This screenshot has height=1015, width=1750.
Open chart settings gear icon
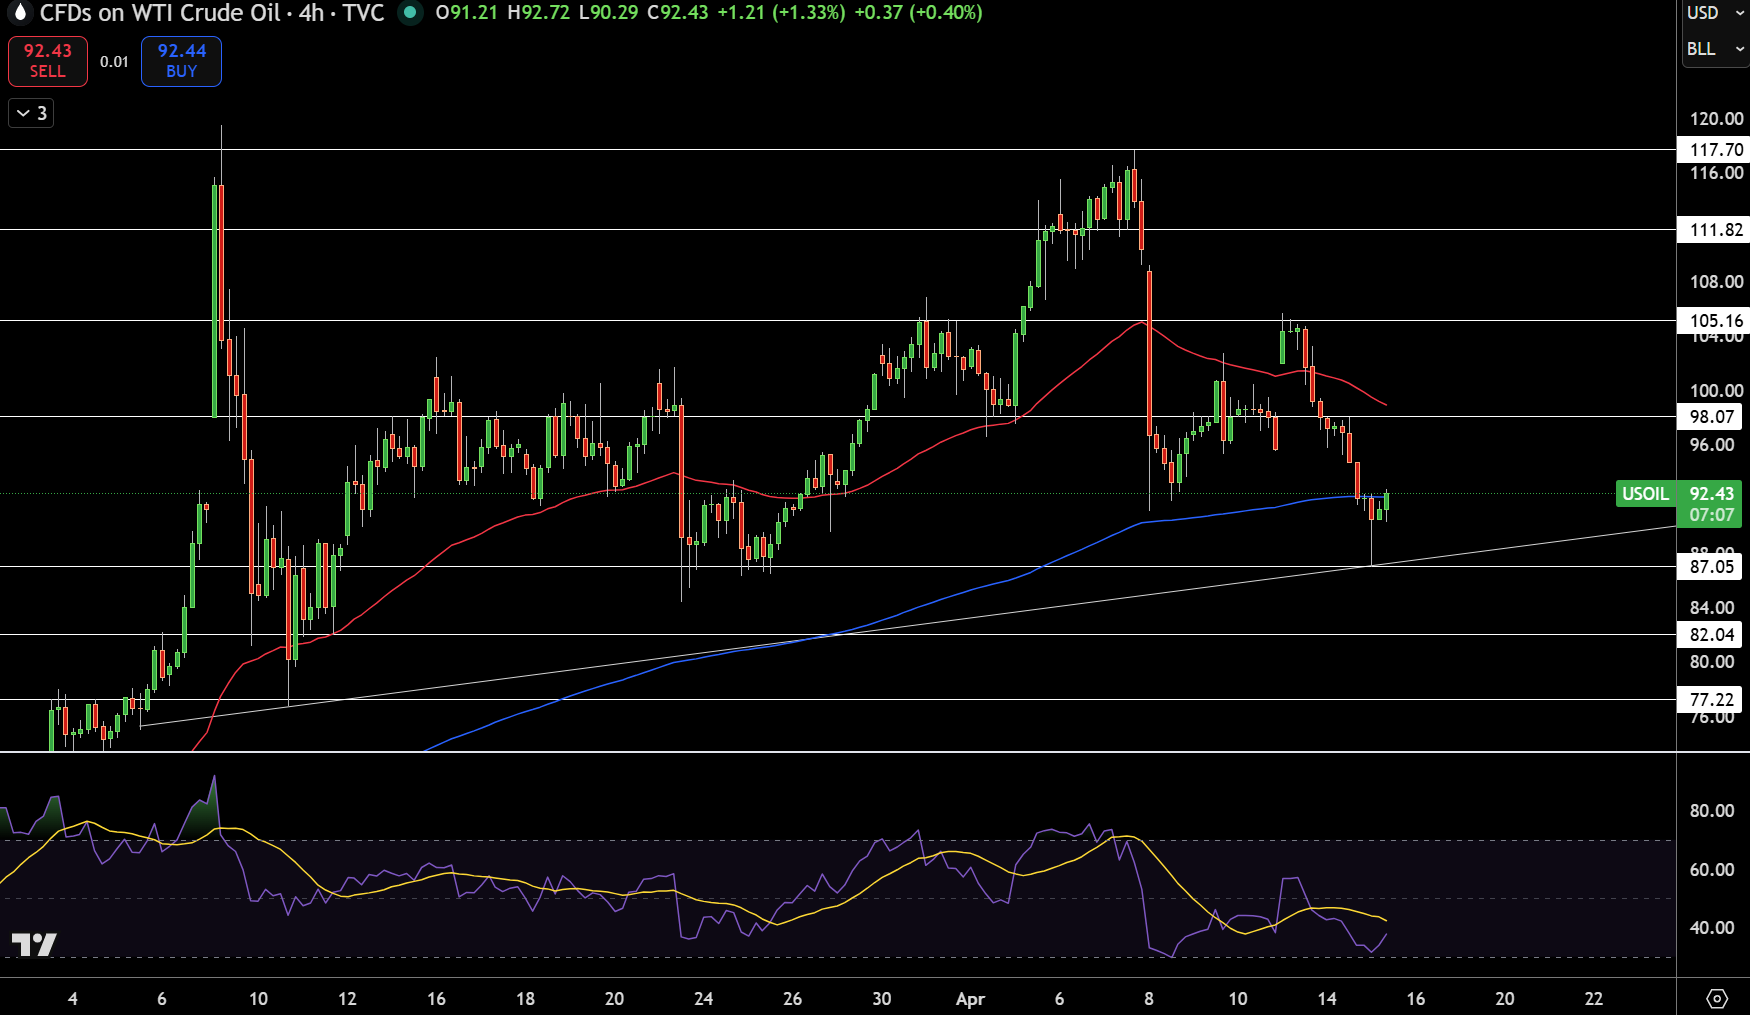1717,998
